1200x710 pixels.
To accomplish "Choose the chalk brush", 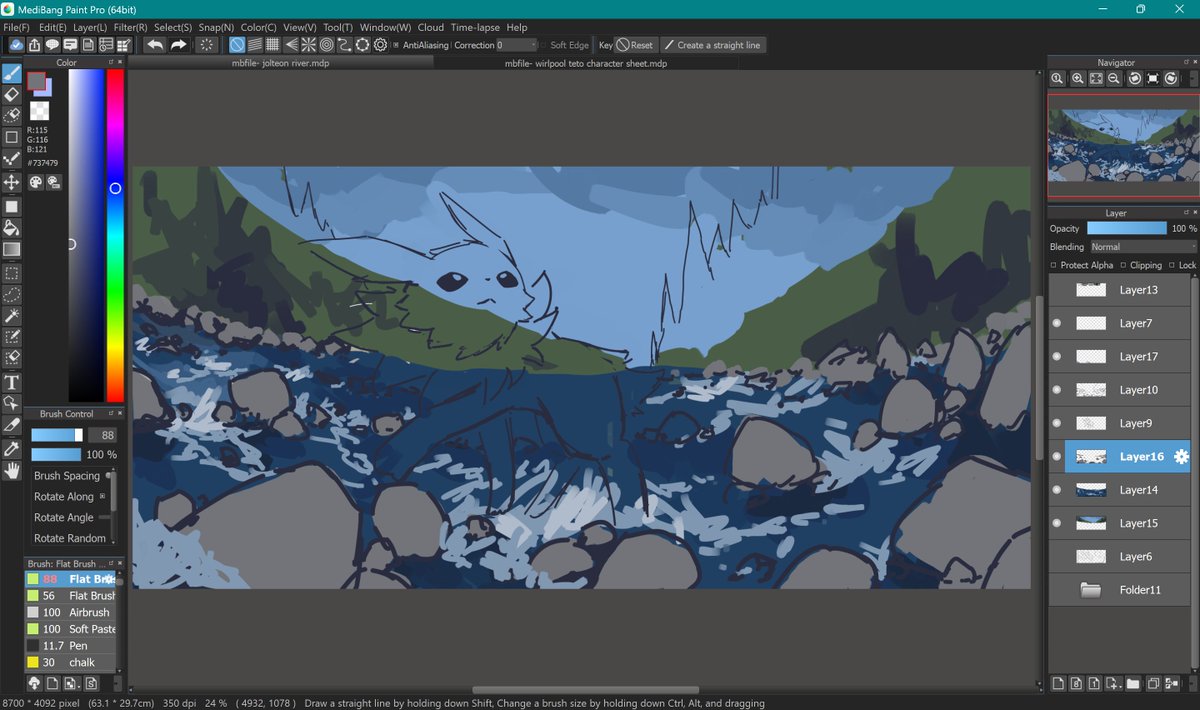I will [71, 662].
